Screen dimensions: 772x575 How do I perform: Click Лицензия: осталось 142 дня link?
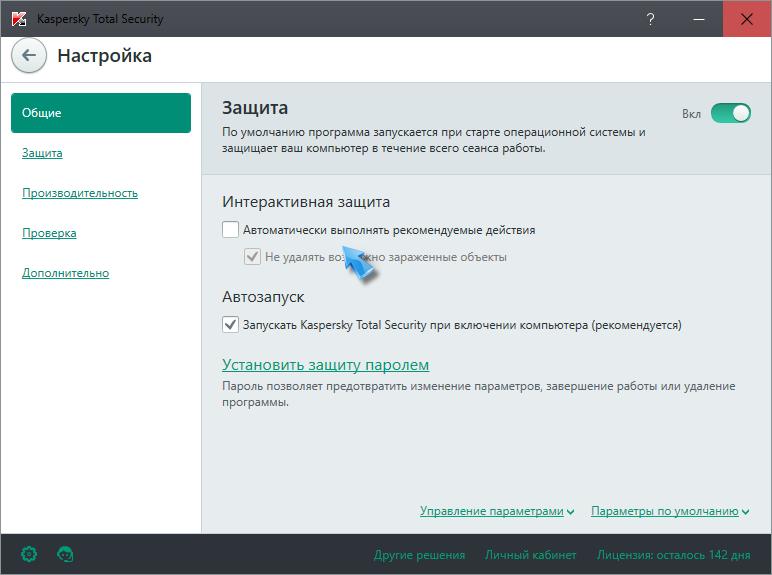pos(674,555)
